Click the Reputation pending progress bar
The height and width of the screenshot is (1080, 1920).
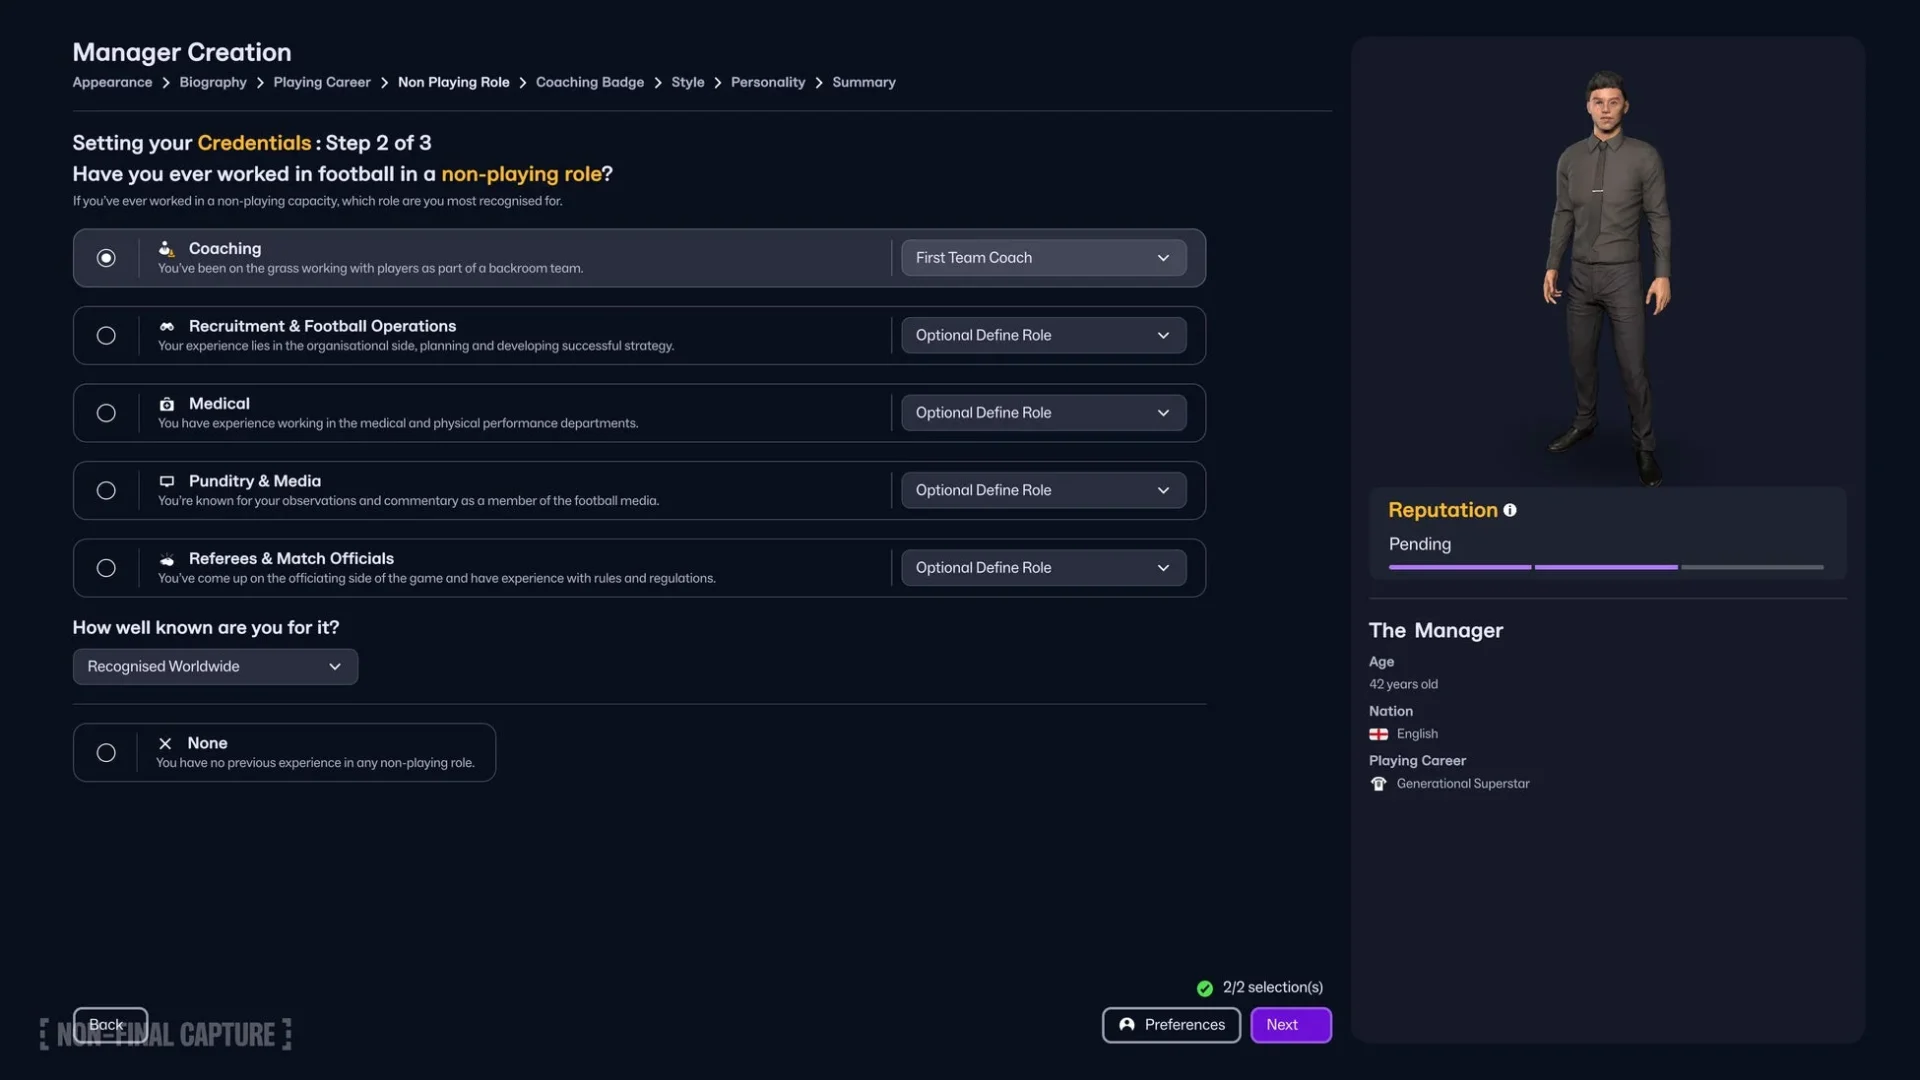[1605, 567]
